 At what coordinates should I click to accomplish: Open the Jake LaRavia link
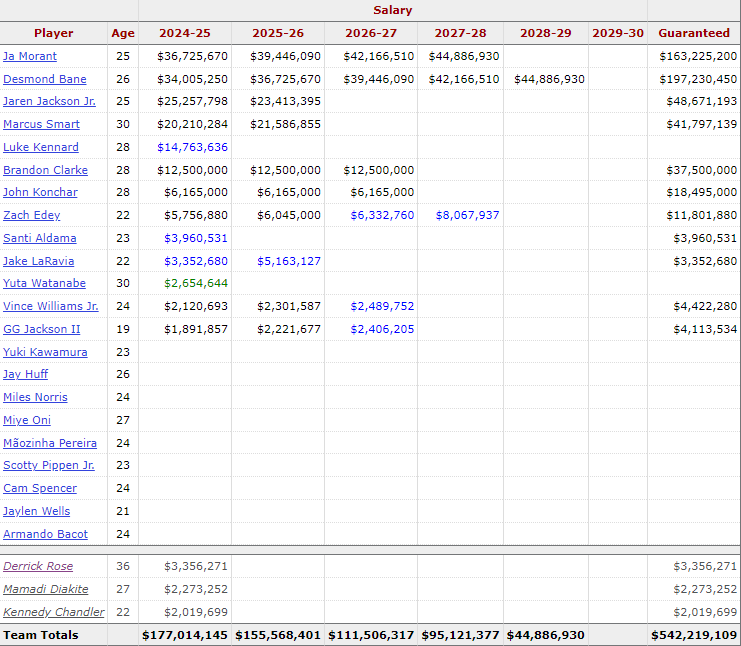39,261
